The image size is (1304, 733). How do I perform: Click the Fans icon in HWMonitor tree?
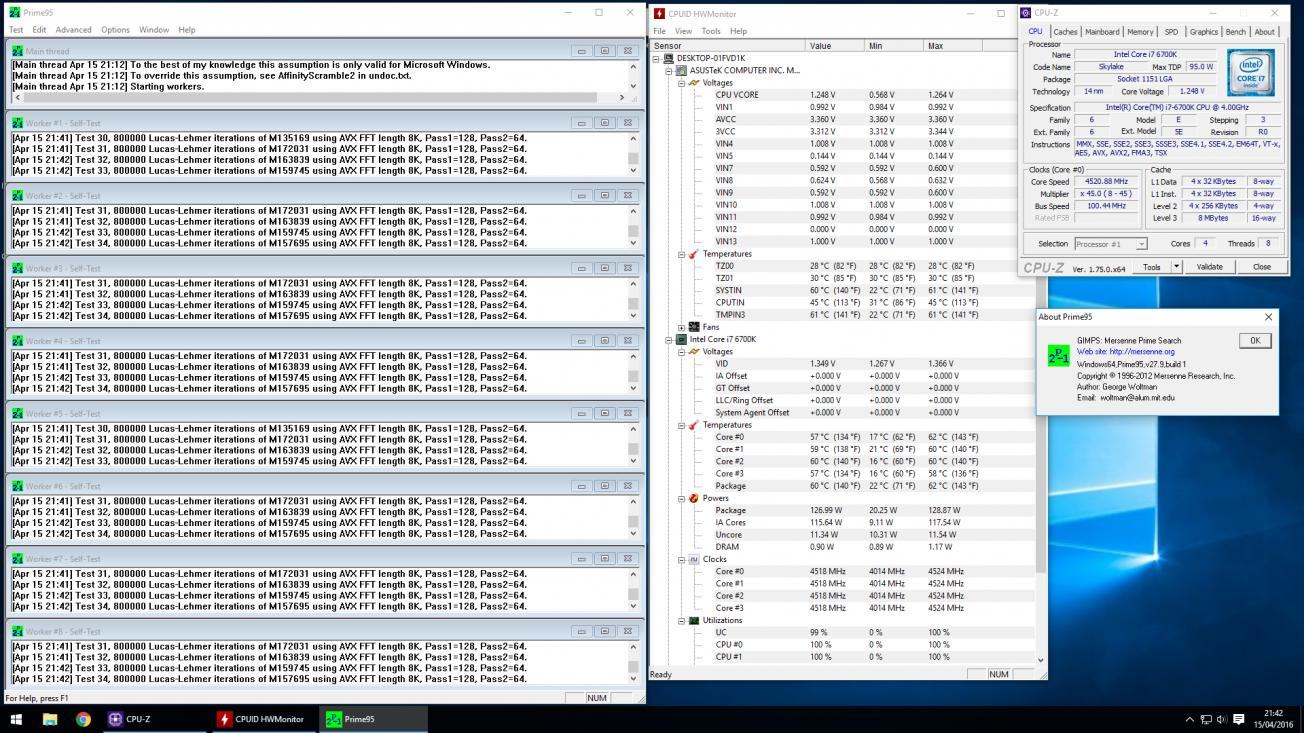coord(694,327)
